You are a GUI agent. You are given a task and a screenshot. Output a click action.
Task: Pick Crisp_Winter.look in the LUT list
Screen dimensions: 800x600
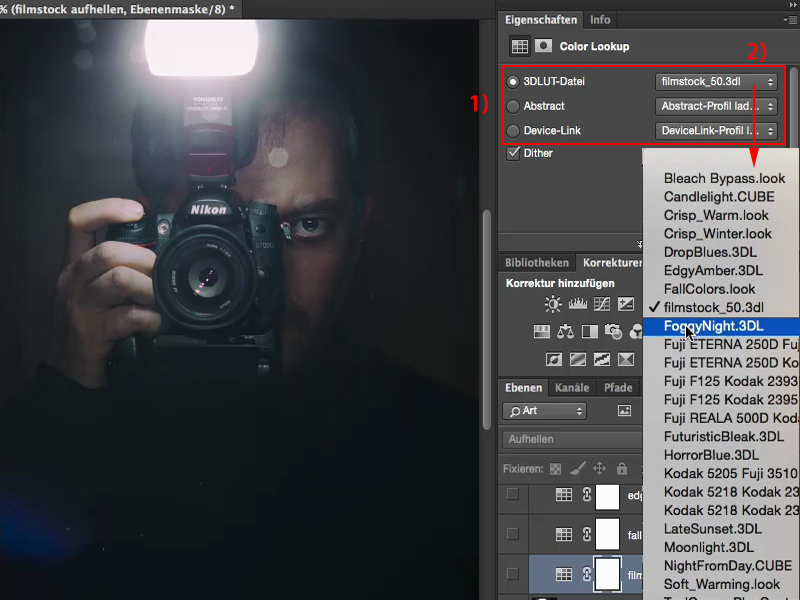click(720, 234)
